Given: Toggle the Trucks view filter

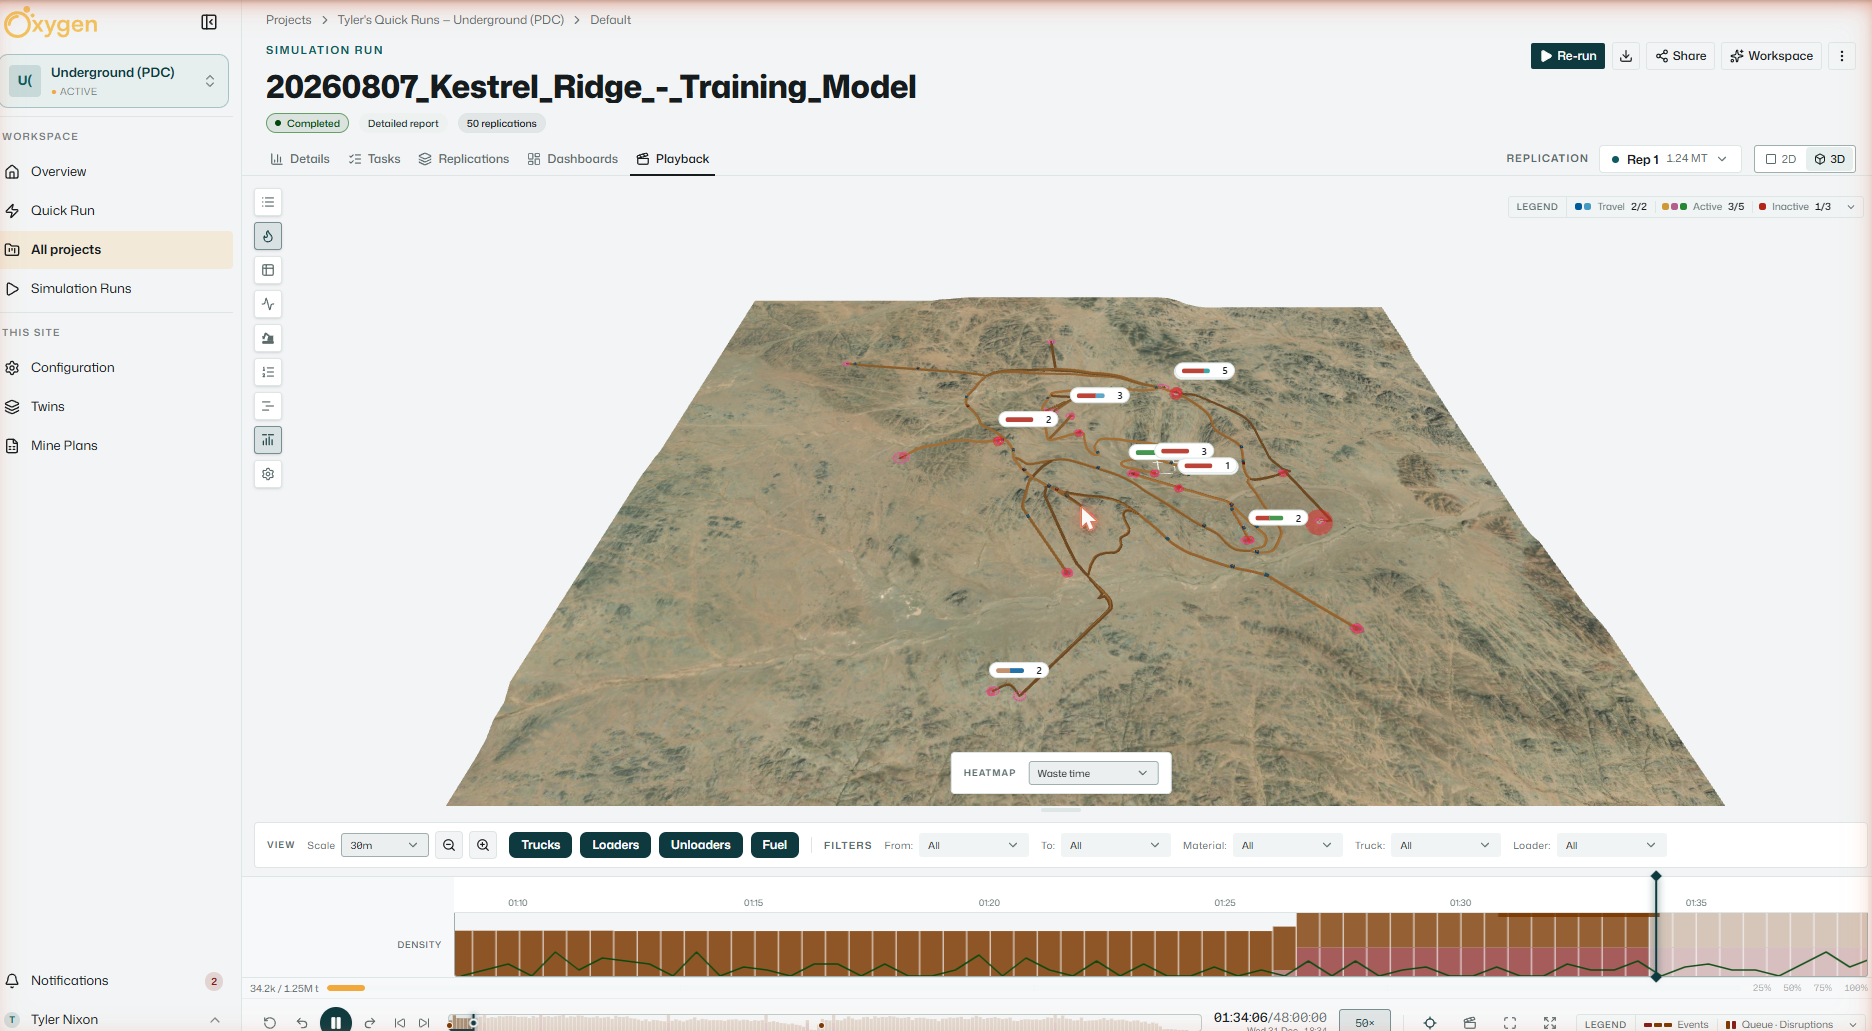Looking at the screenshot, I should point(541,845).
